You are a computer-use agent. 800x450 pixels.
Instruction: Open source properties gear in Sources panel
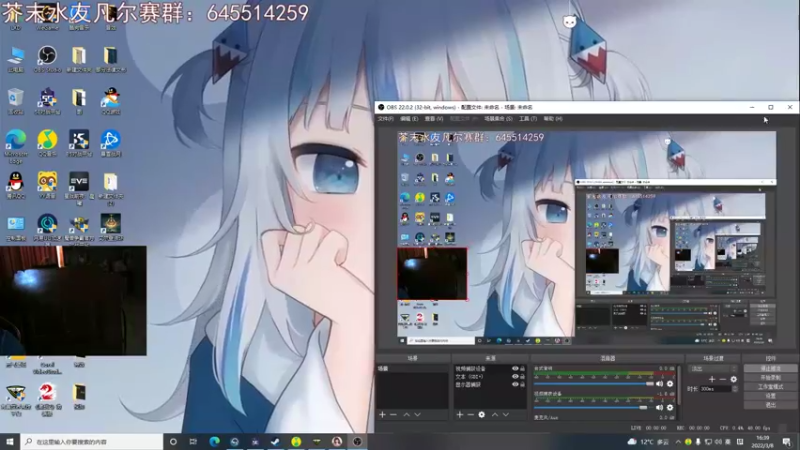[482, 415]
